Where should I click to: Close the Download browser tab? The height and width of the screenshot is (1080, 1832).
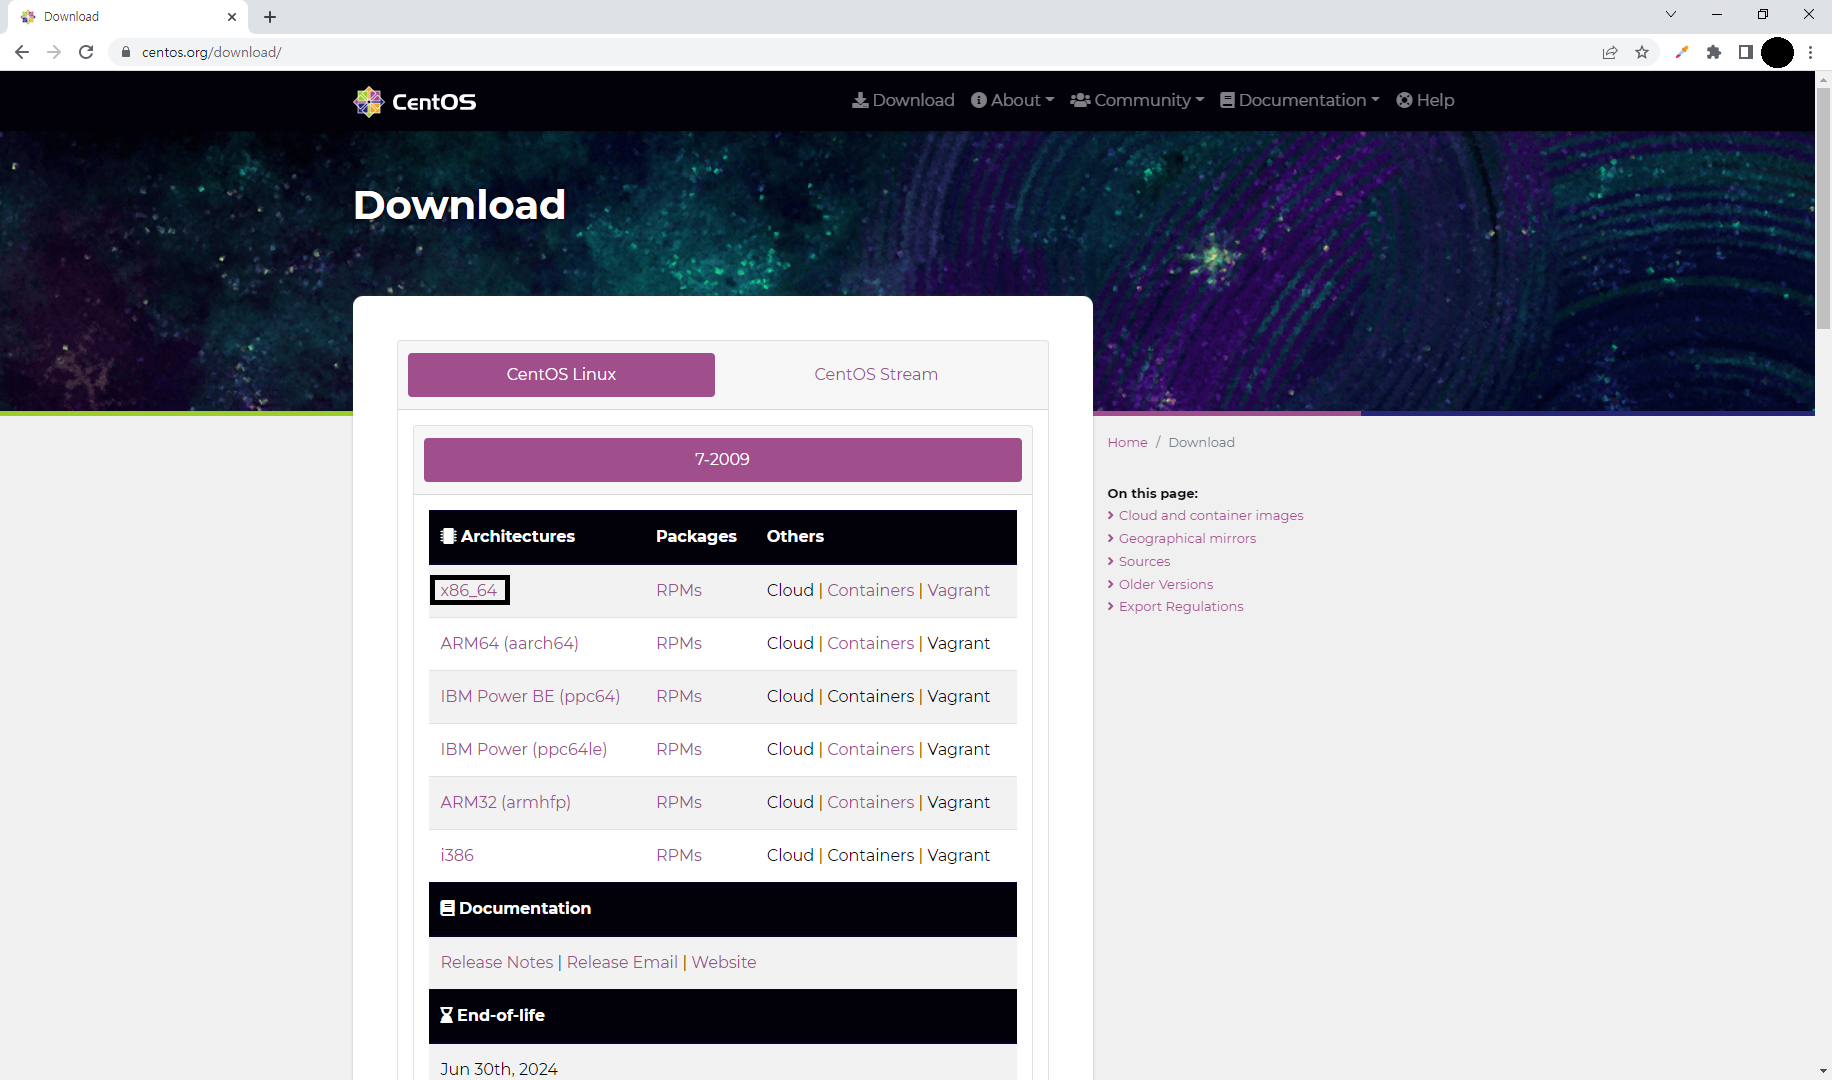(232, 17)
